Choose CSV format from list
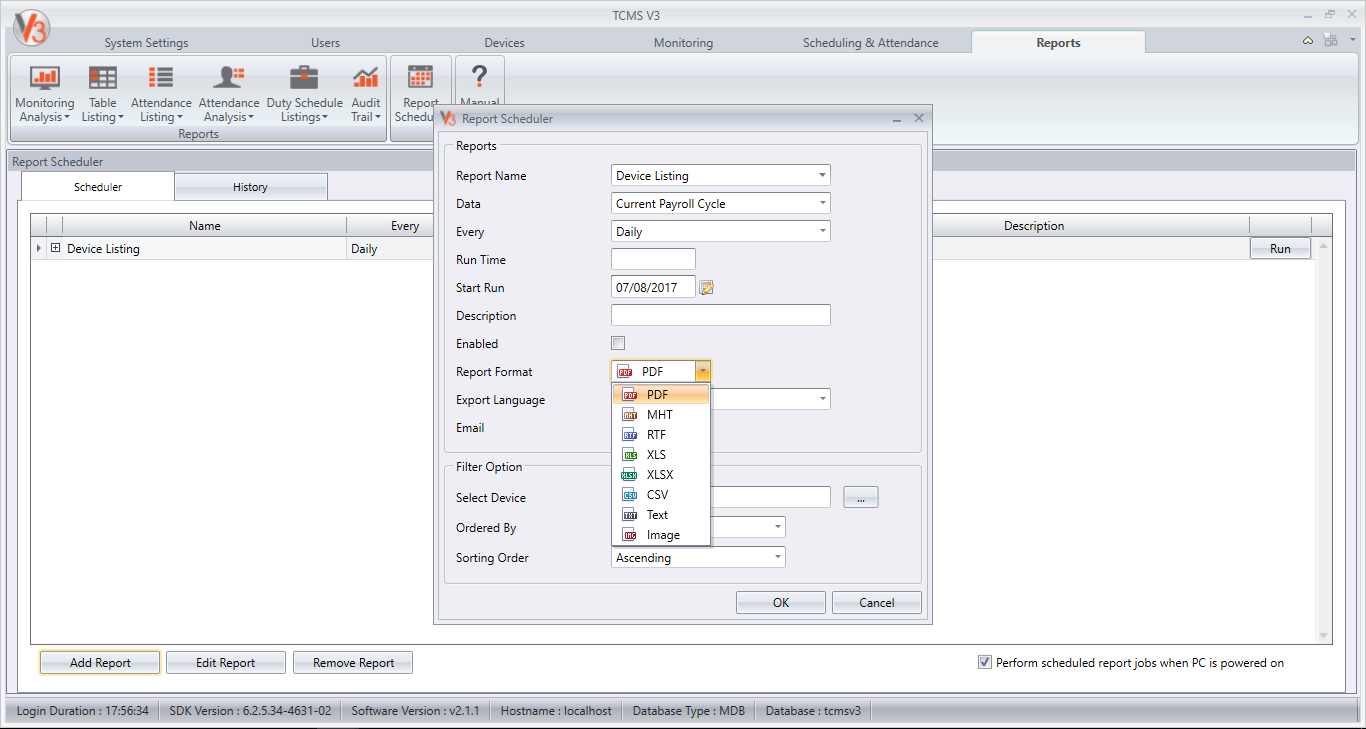1366x729 pixels. coord(661,495)
